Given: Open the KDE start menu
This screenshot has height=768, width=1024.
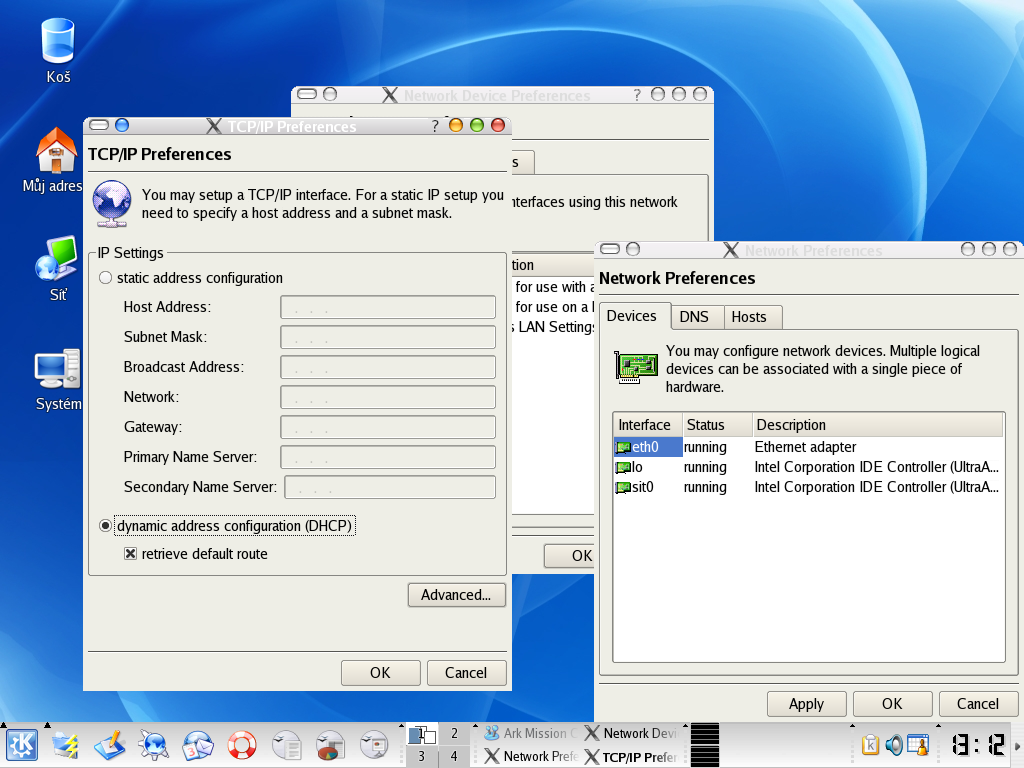Looking at the screenshot, I should (21, 745).
